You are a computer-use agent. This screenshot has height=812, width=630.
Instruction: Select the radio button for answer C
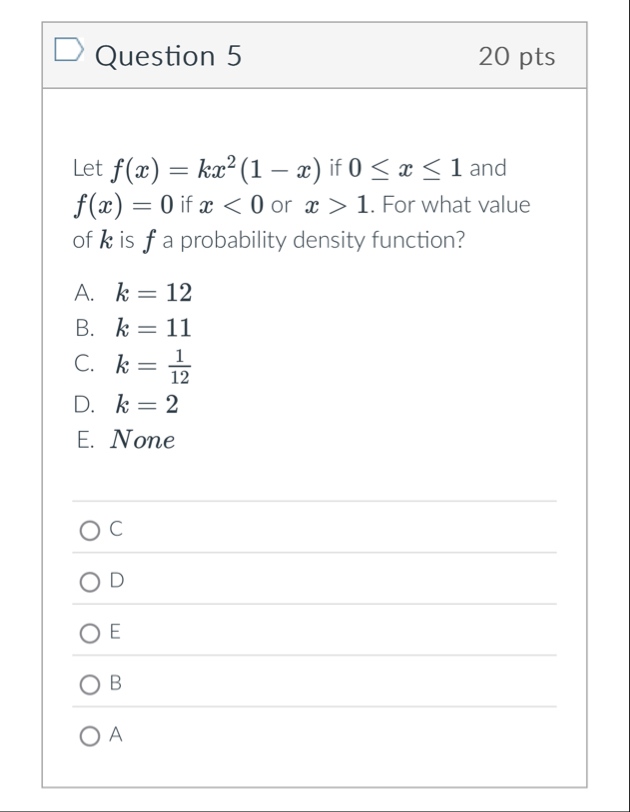[x=89, y=532]
